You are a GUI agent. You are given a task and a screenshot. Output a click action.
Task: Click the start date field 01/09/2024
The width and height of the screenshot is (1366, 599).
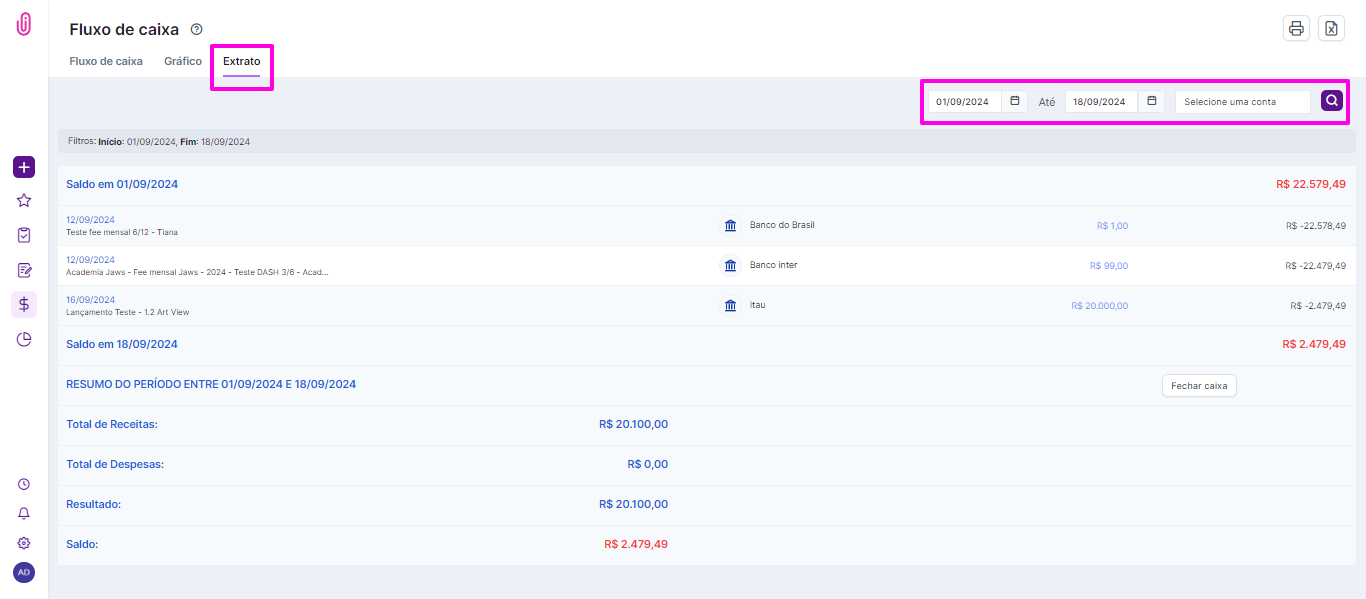point(965,101)
